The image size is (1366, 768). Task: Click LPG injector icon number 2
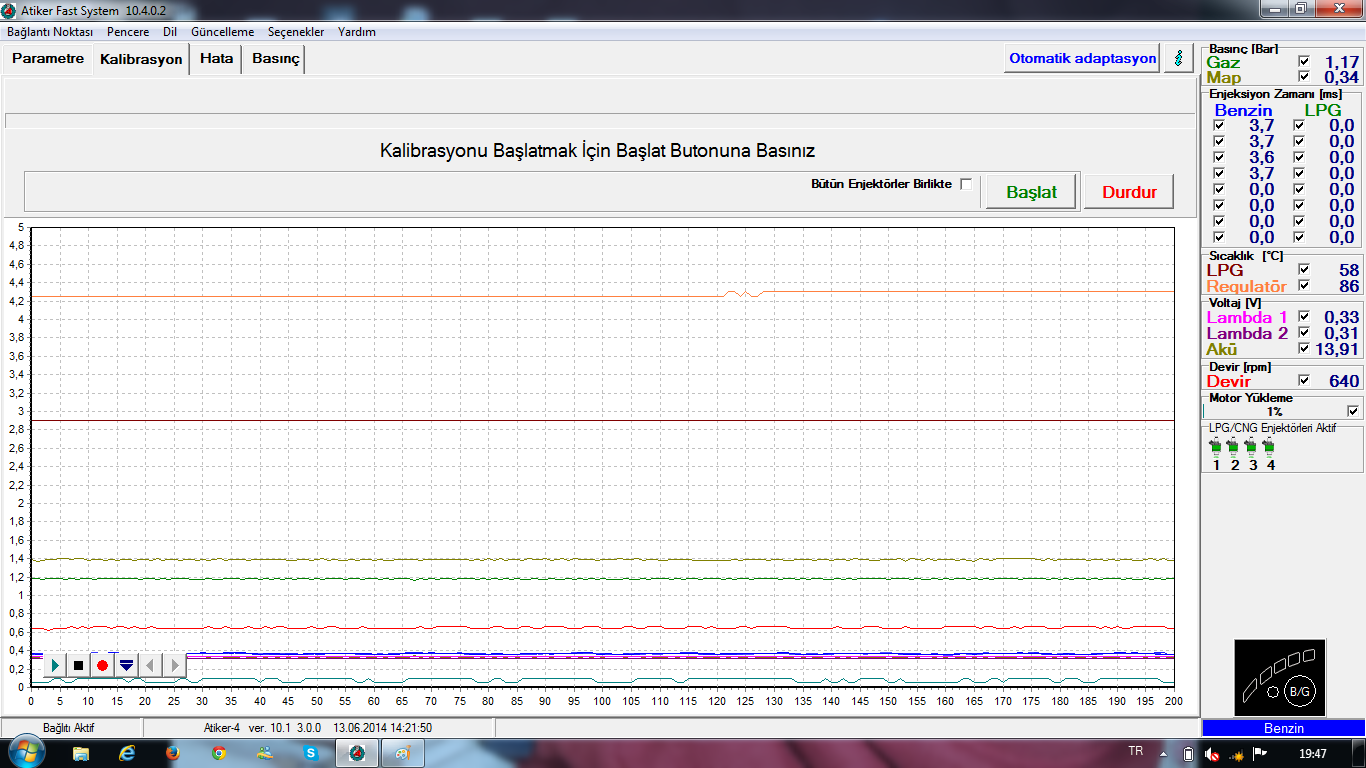(x=1234, y=446)
